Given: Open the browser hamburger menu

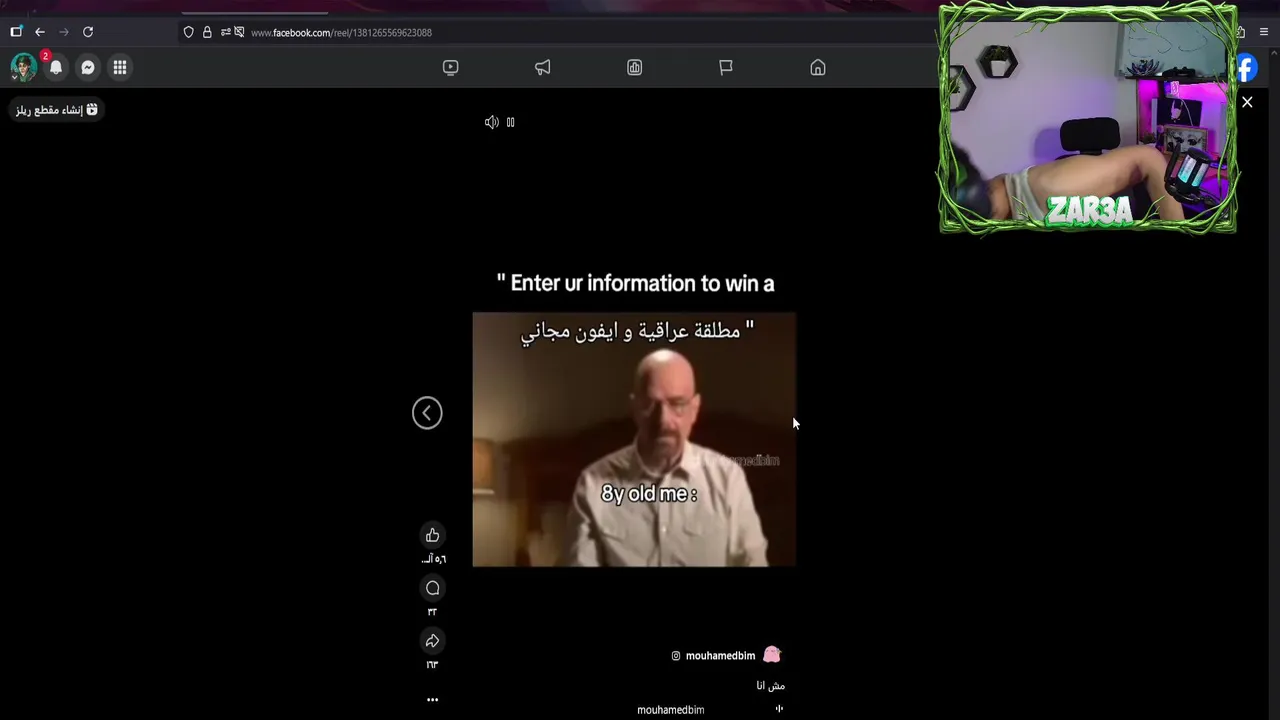Looking at the screenshot, I should 1264,32.
